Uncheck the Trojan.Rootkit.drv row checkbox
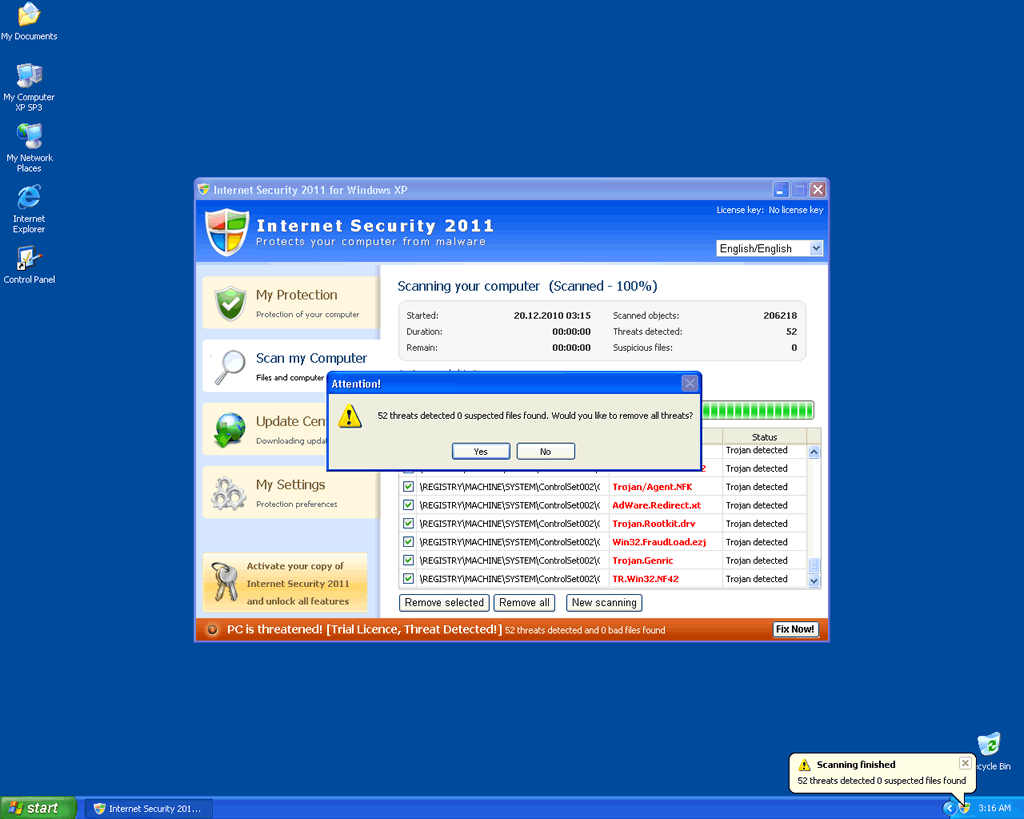Screen dimensions: 1024x819 click(x=408, y=524)
